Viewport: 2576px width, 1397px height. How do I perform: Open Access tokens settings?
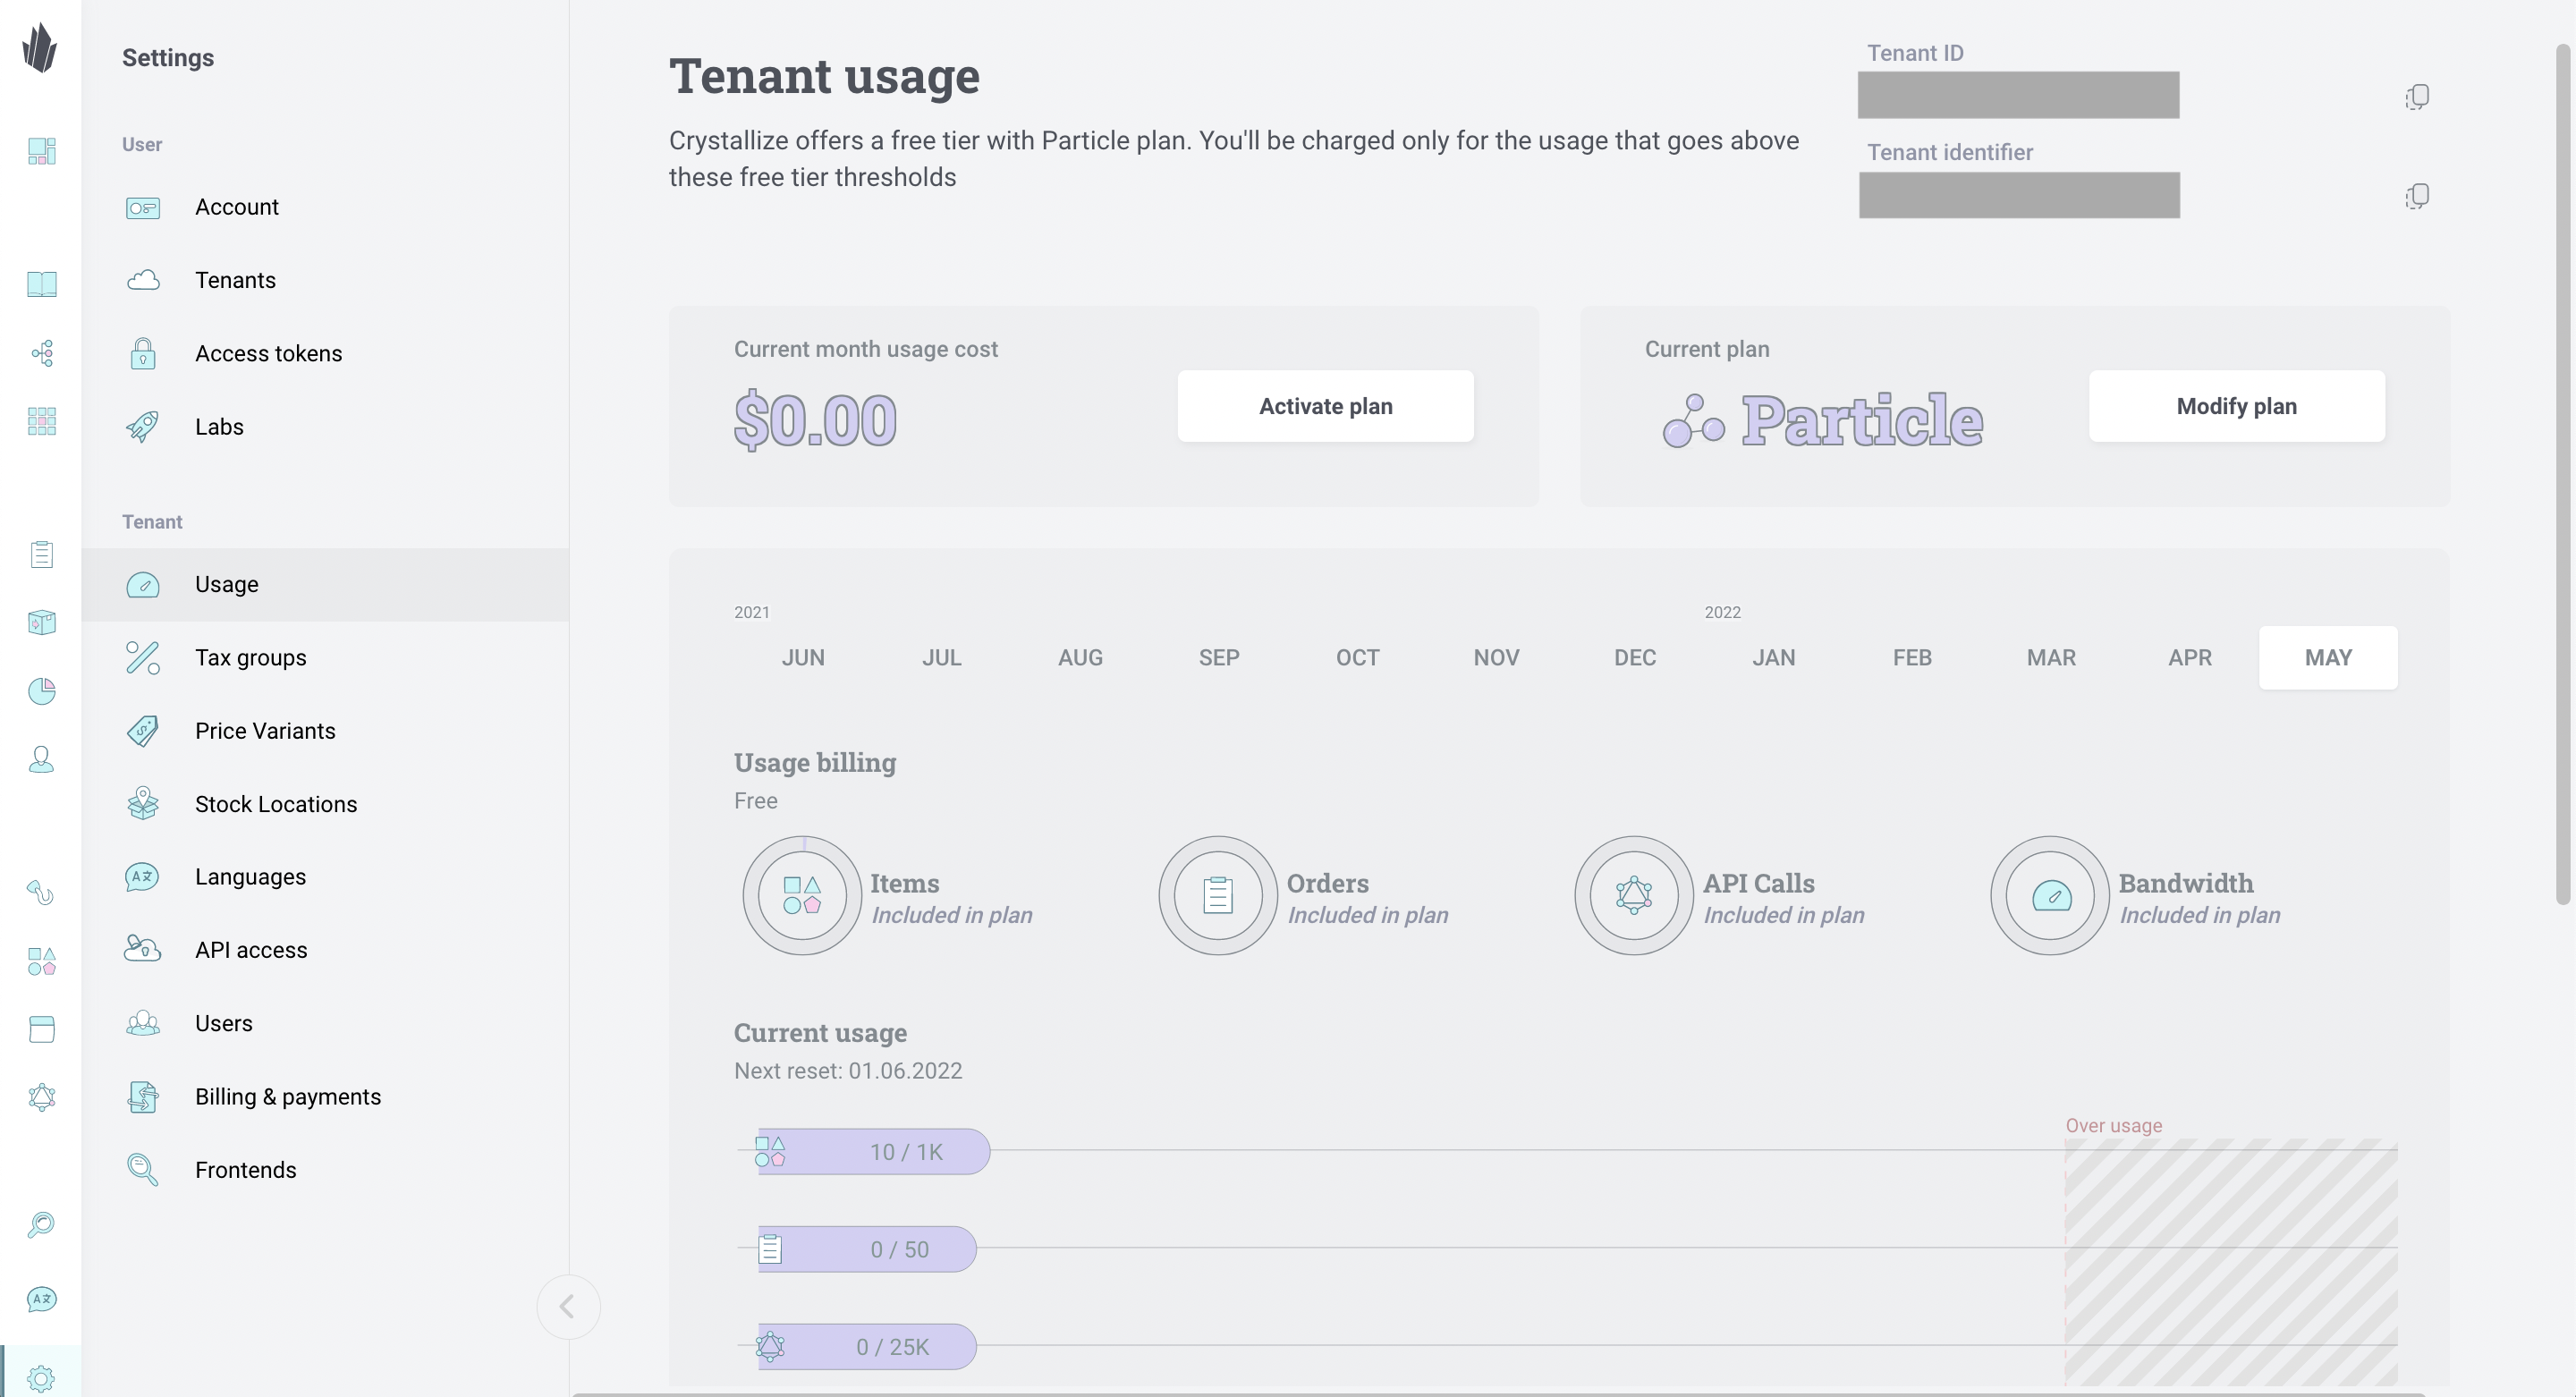325,353
